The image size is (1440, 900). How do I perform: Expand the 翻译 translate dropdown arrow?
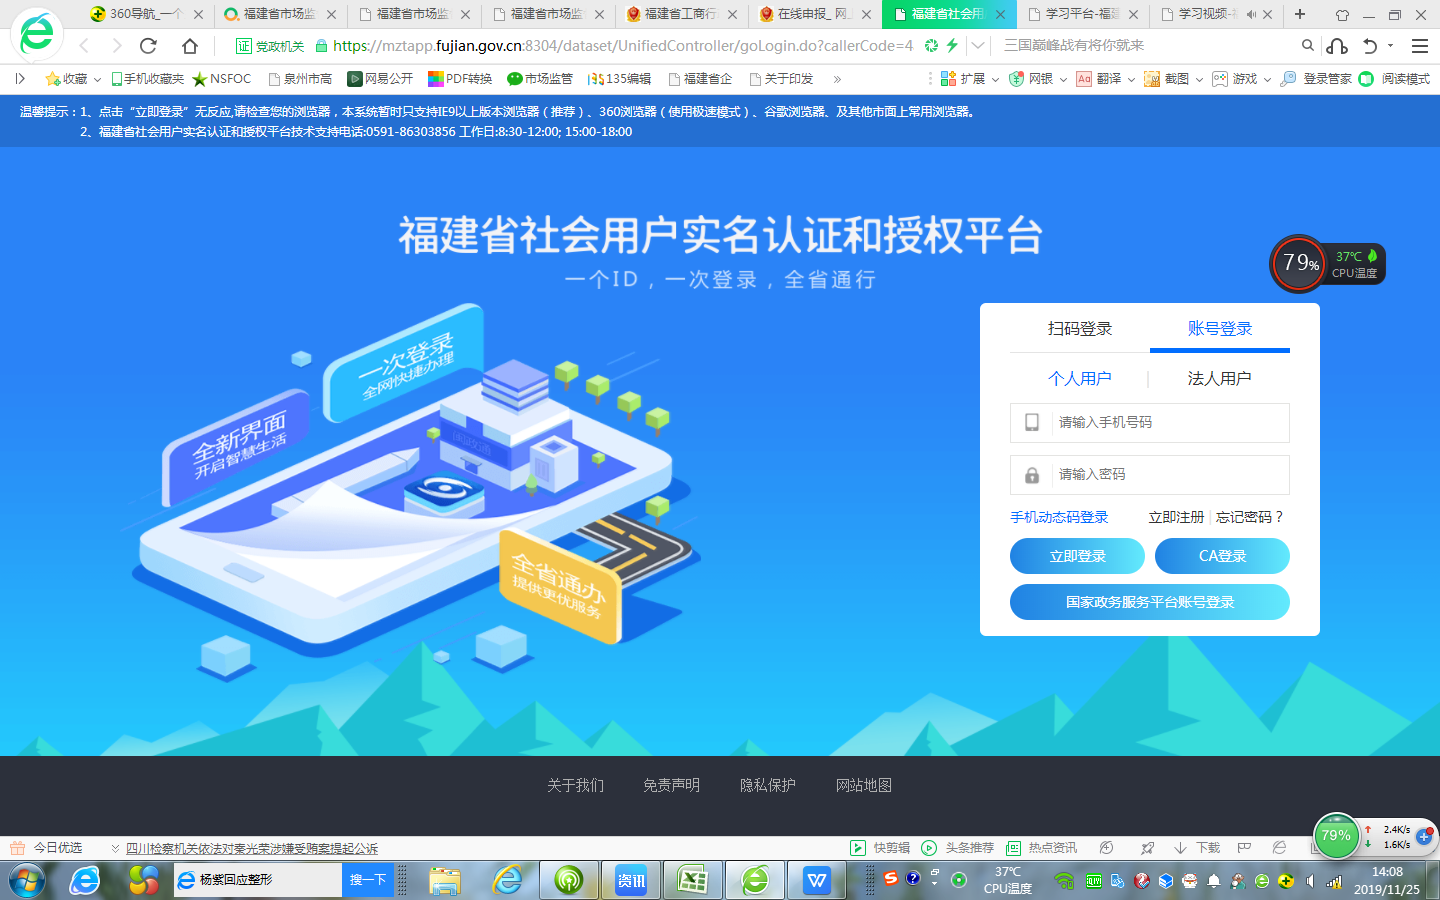[x=1131, y=79]
